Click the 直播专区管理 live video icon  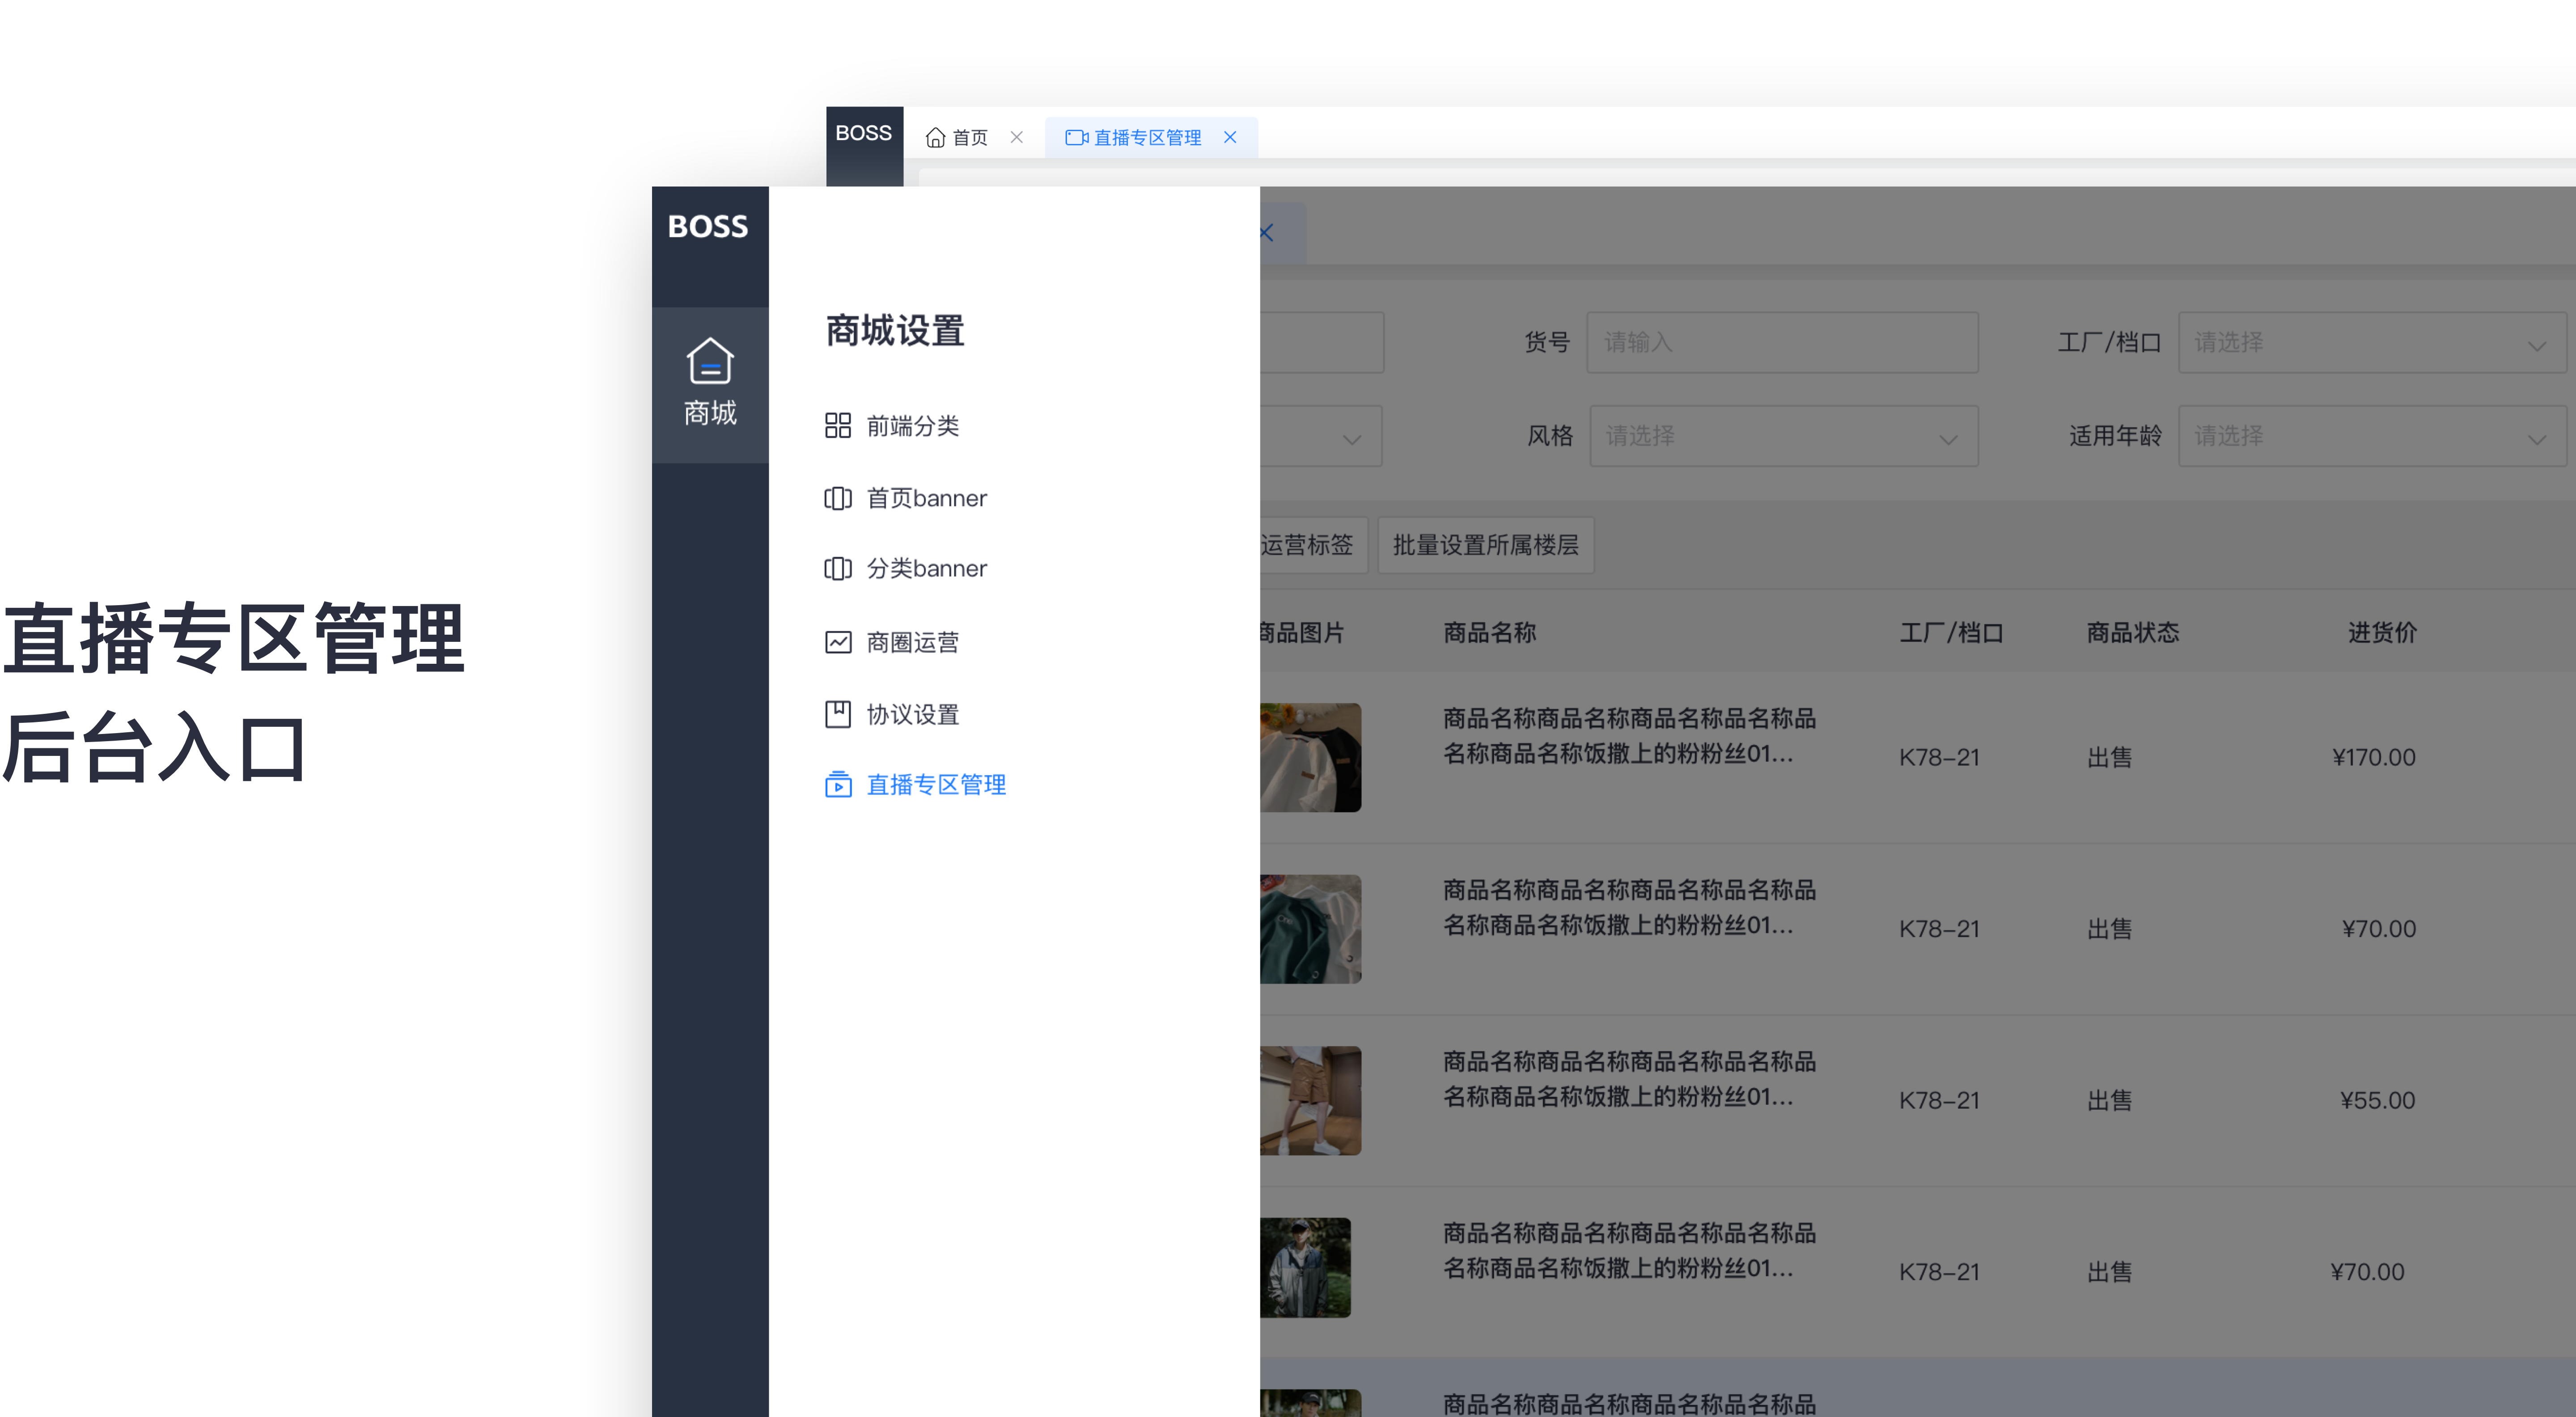coord(837,785)
